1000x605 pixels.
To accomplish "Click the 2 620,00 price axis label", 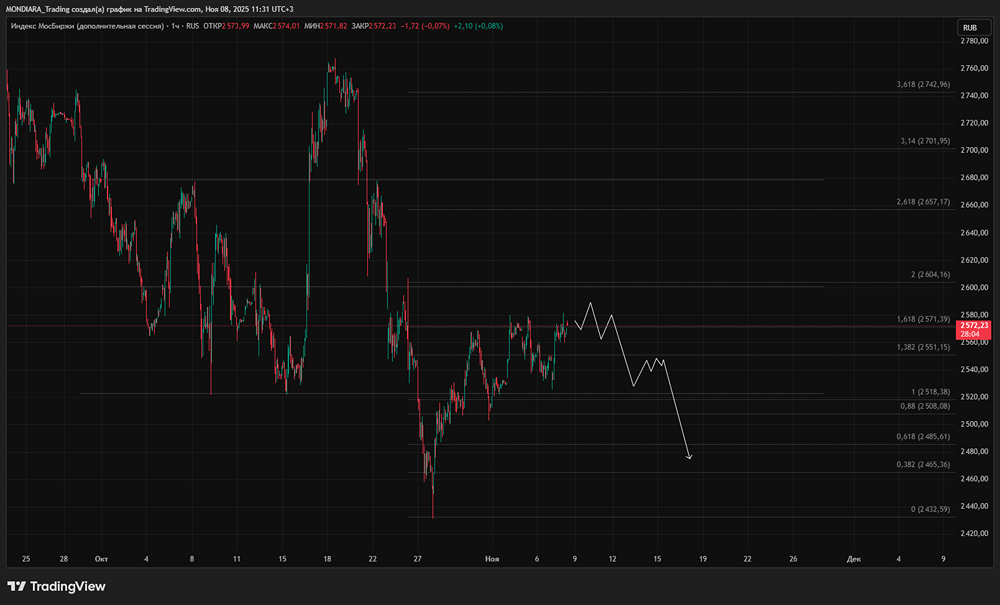I will [x=974, y=260].
